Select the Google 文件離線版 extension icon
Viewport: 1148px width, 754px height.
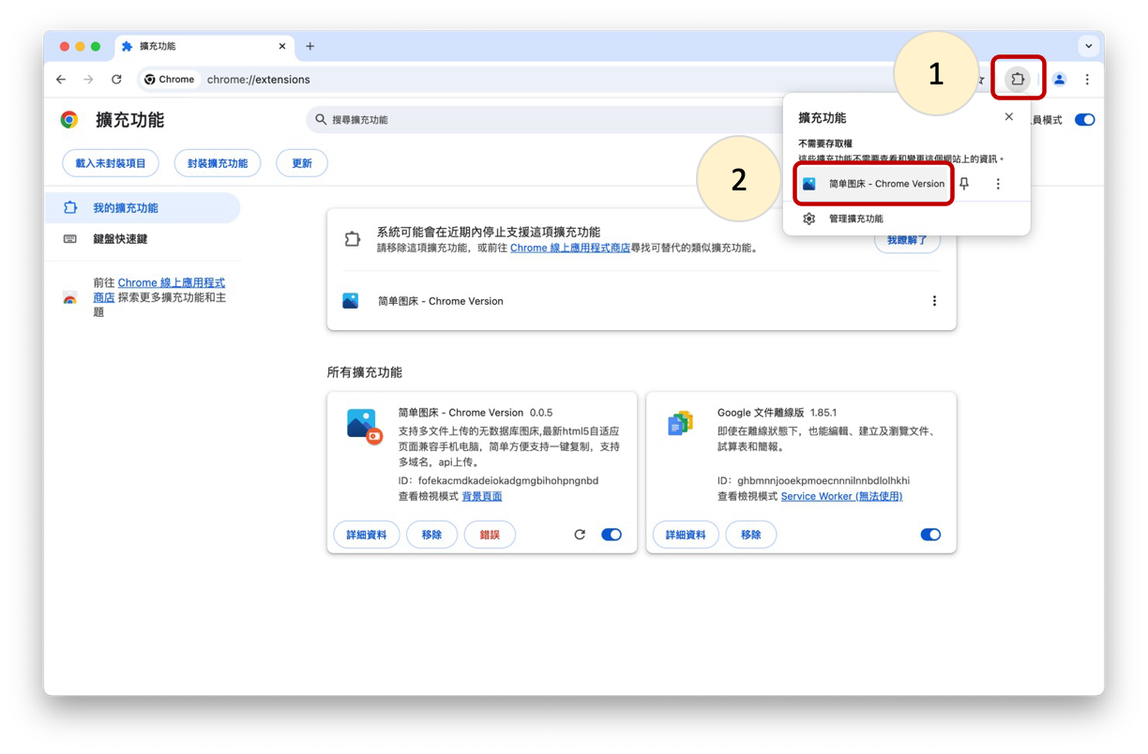[680, 424]
